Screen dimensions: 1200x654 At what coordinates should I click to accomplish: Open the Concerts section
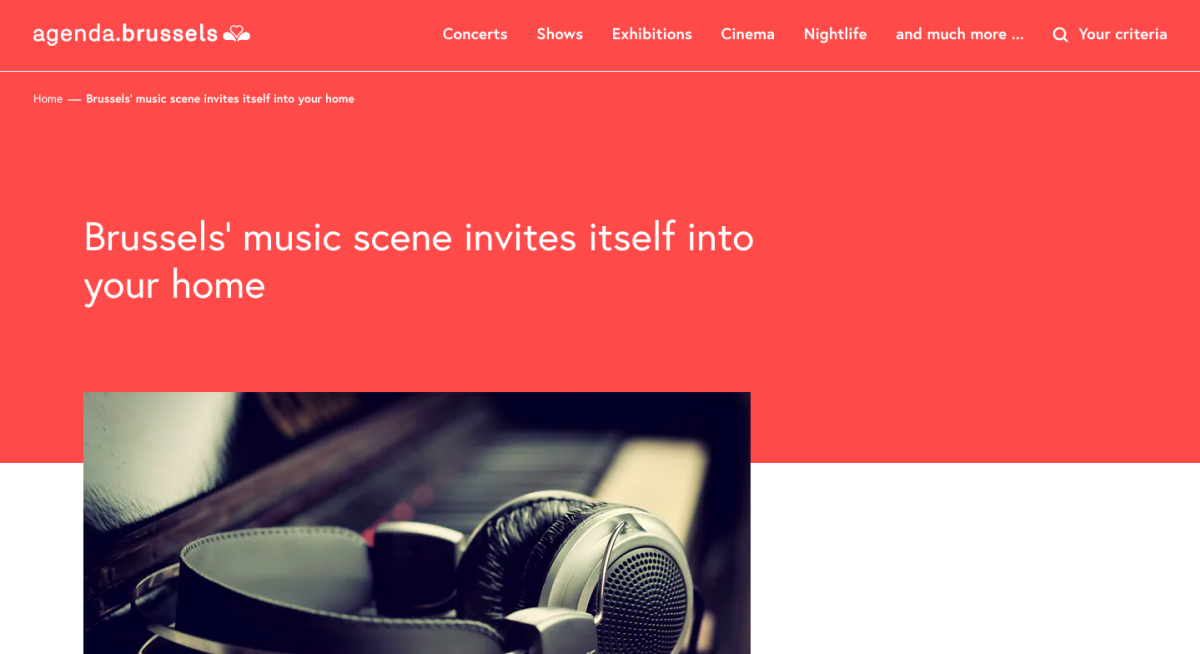(x=475, y=34)
